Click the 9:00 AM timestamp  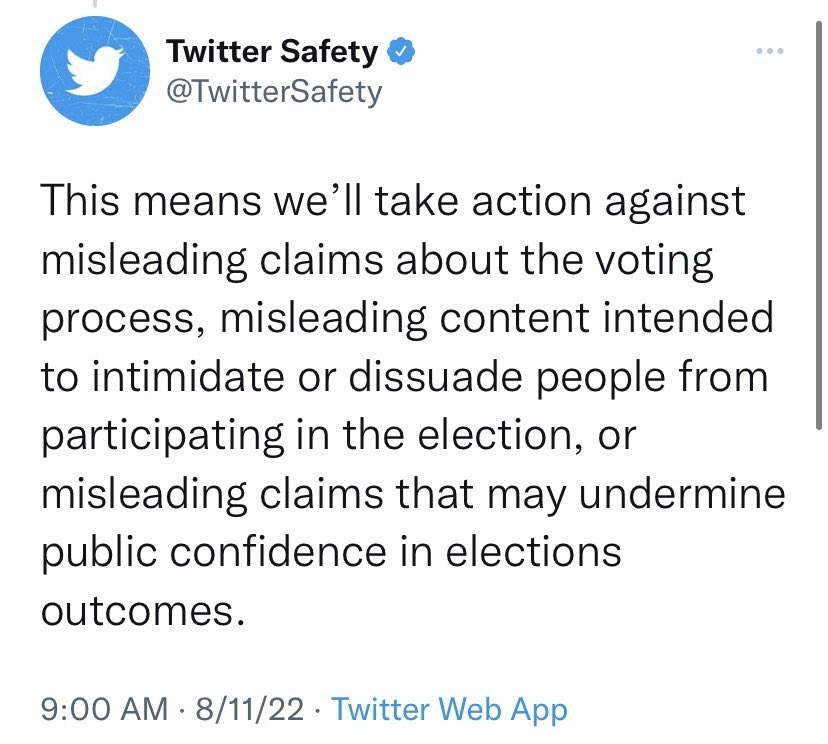tap(103, 711)
